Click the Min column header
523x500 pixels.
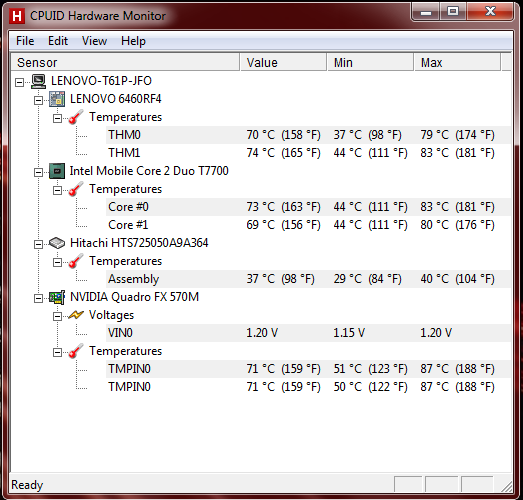point(370,62)
